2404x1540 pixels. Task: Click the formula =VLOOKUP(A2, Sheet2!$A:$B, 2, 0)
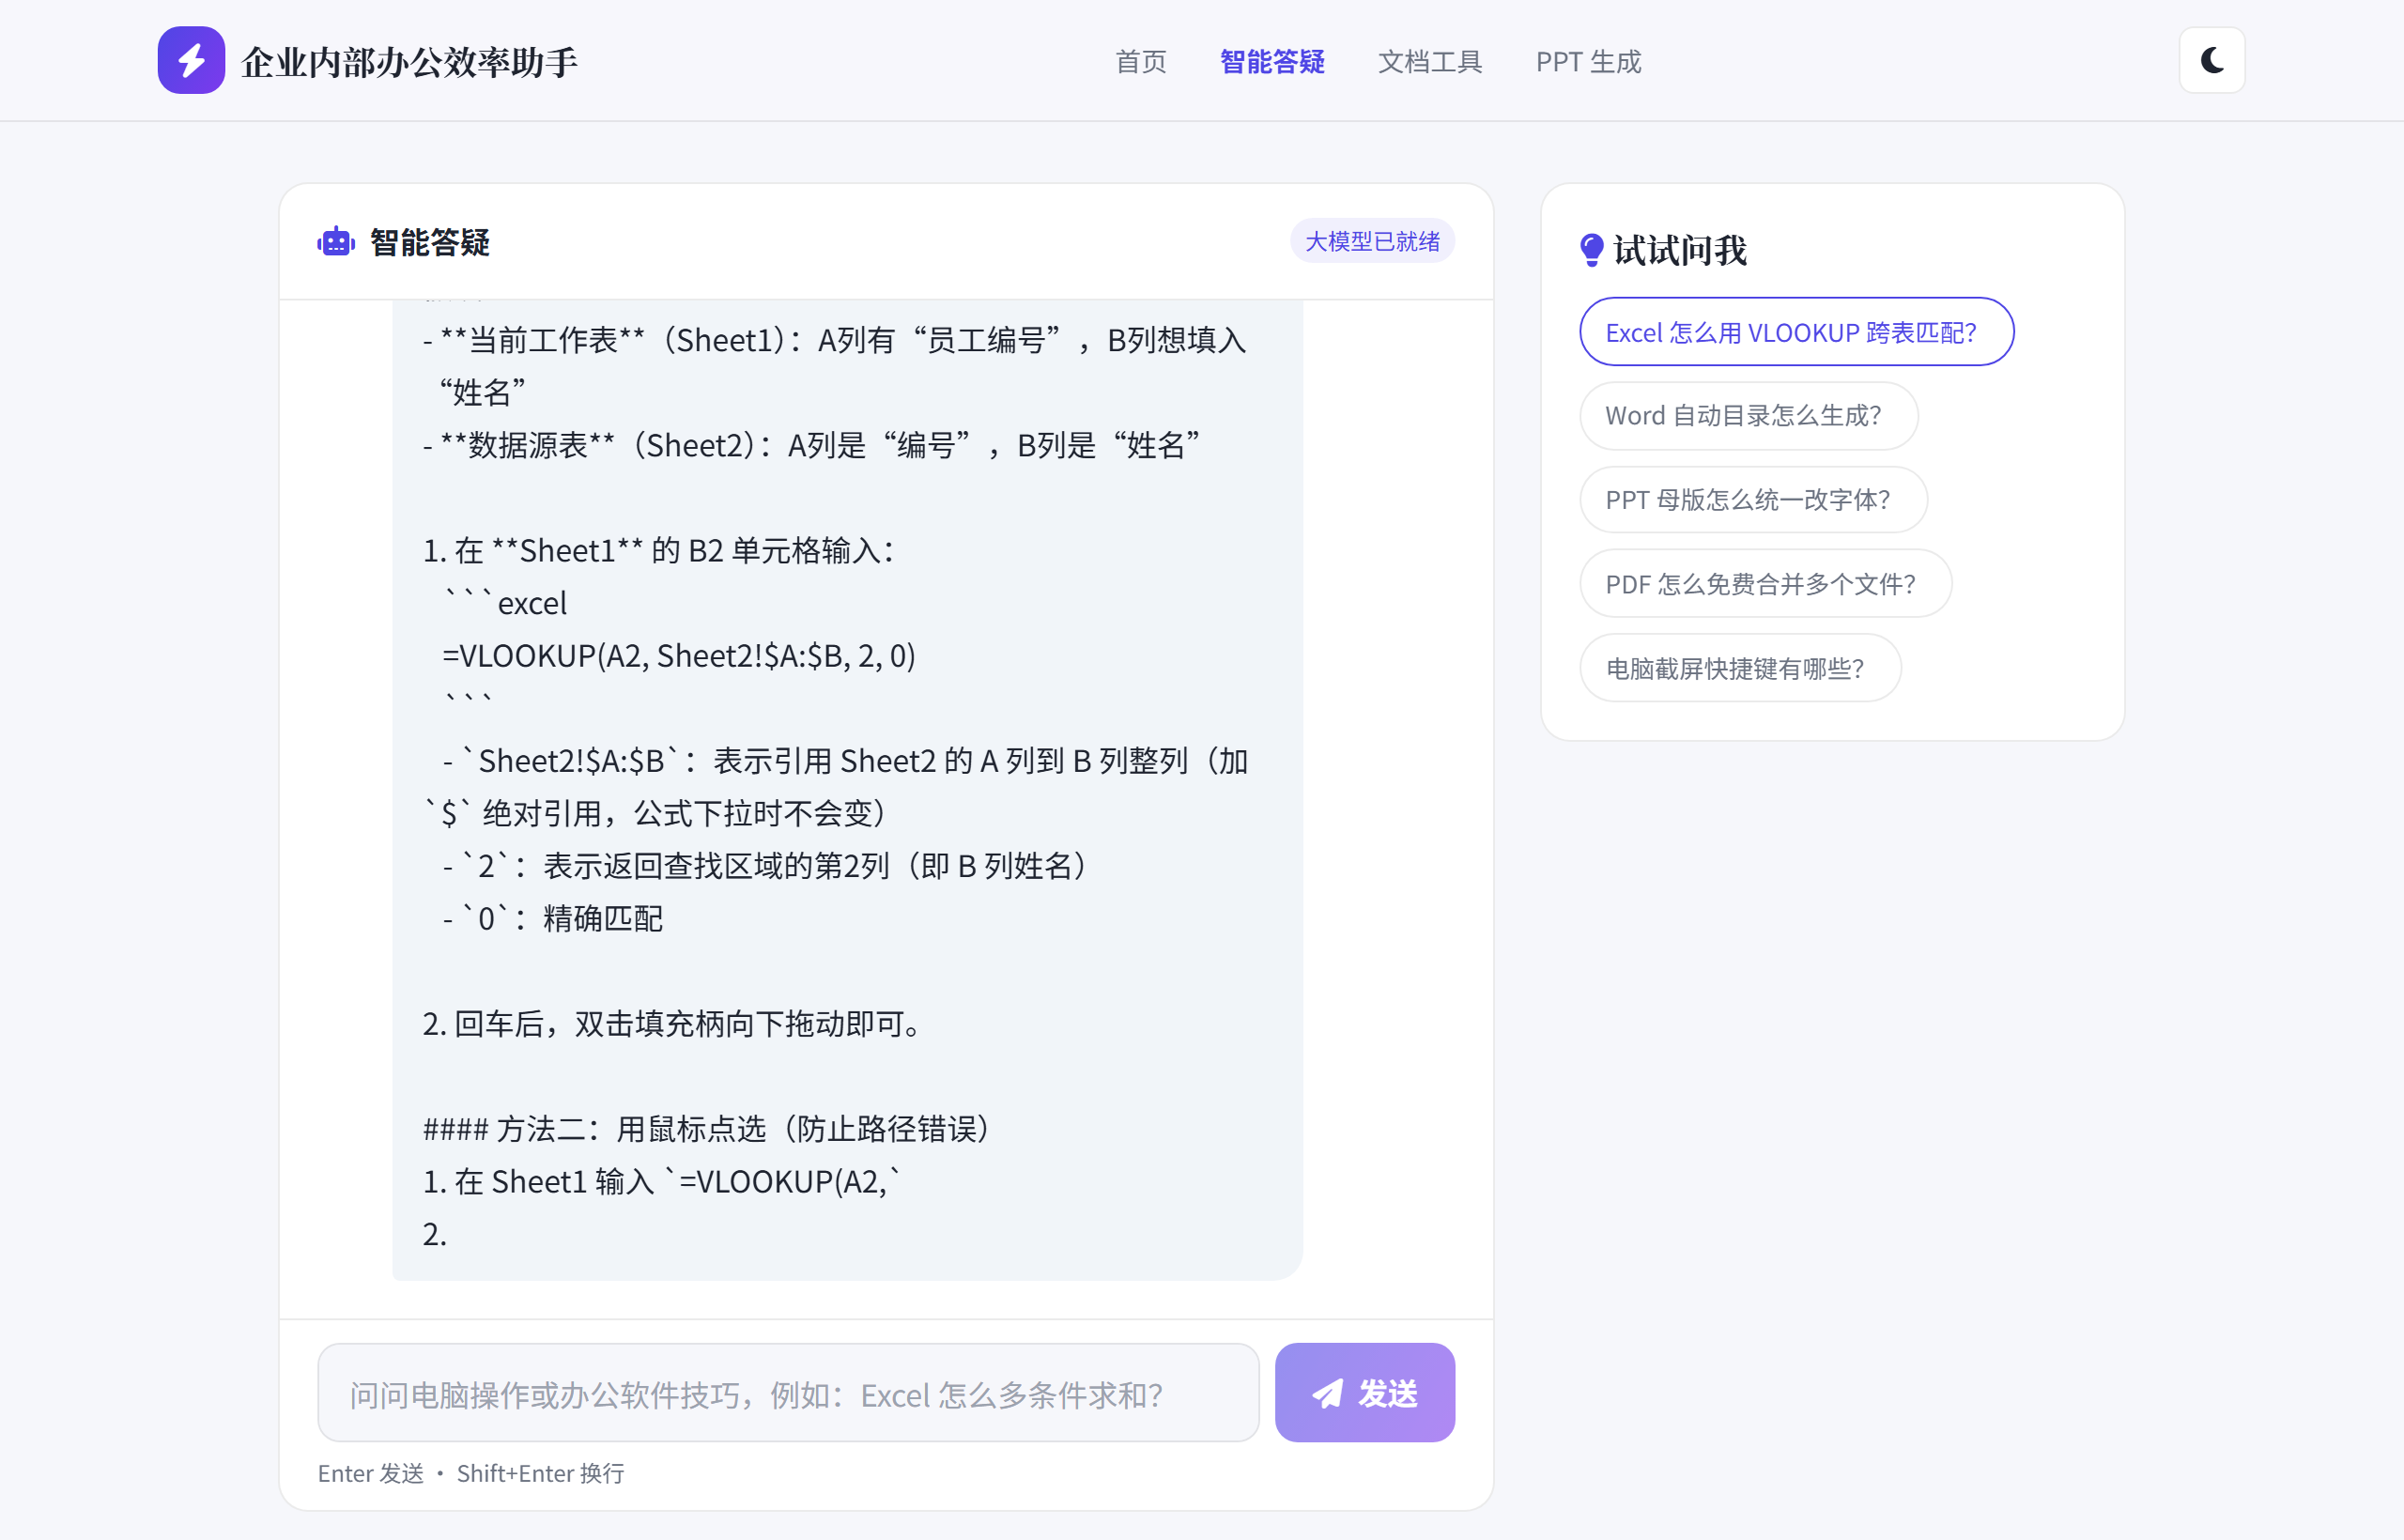pos(679,656)
